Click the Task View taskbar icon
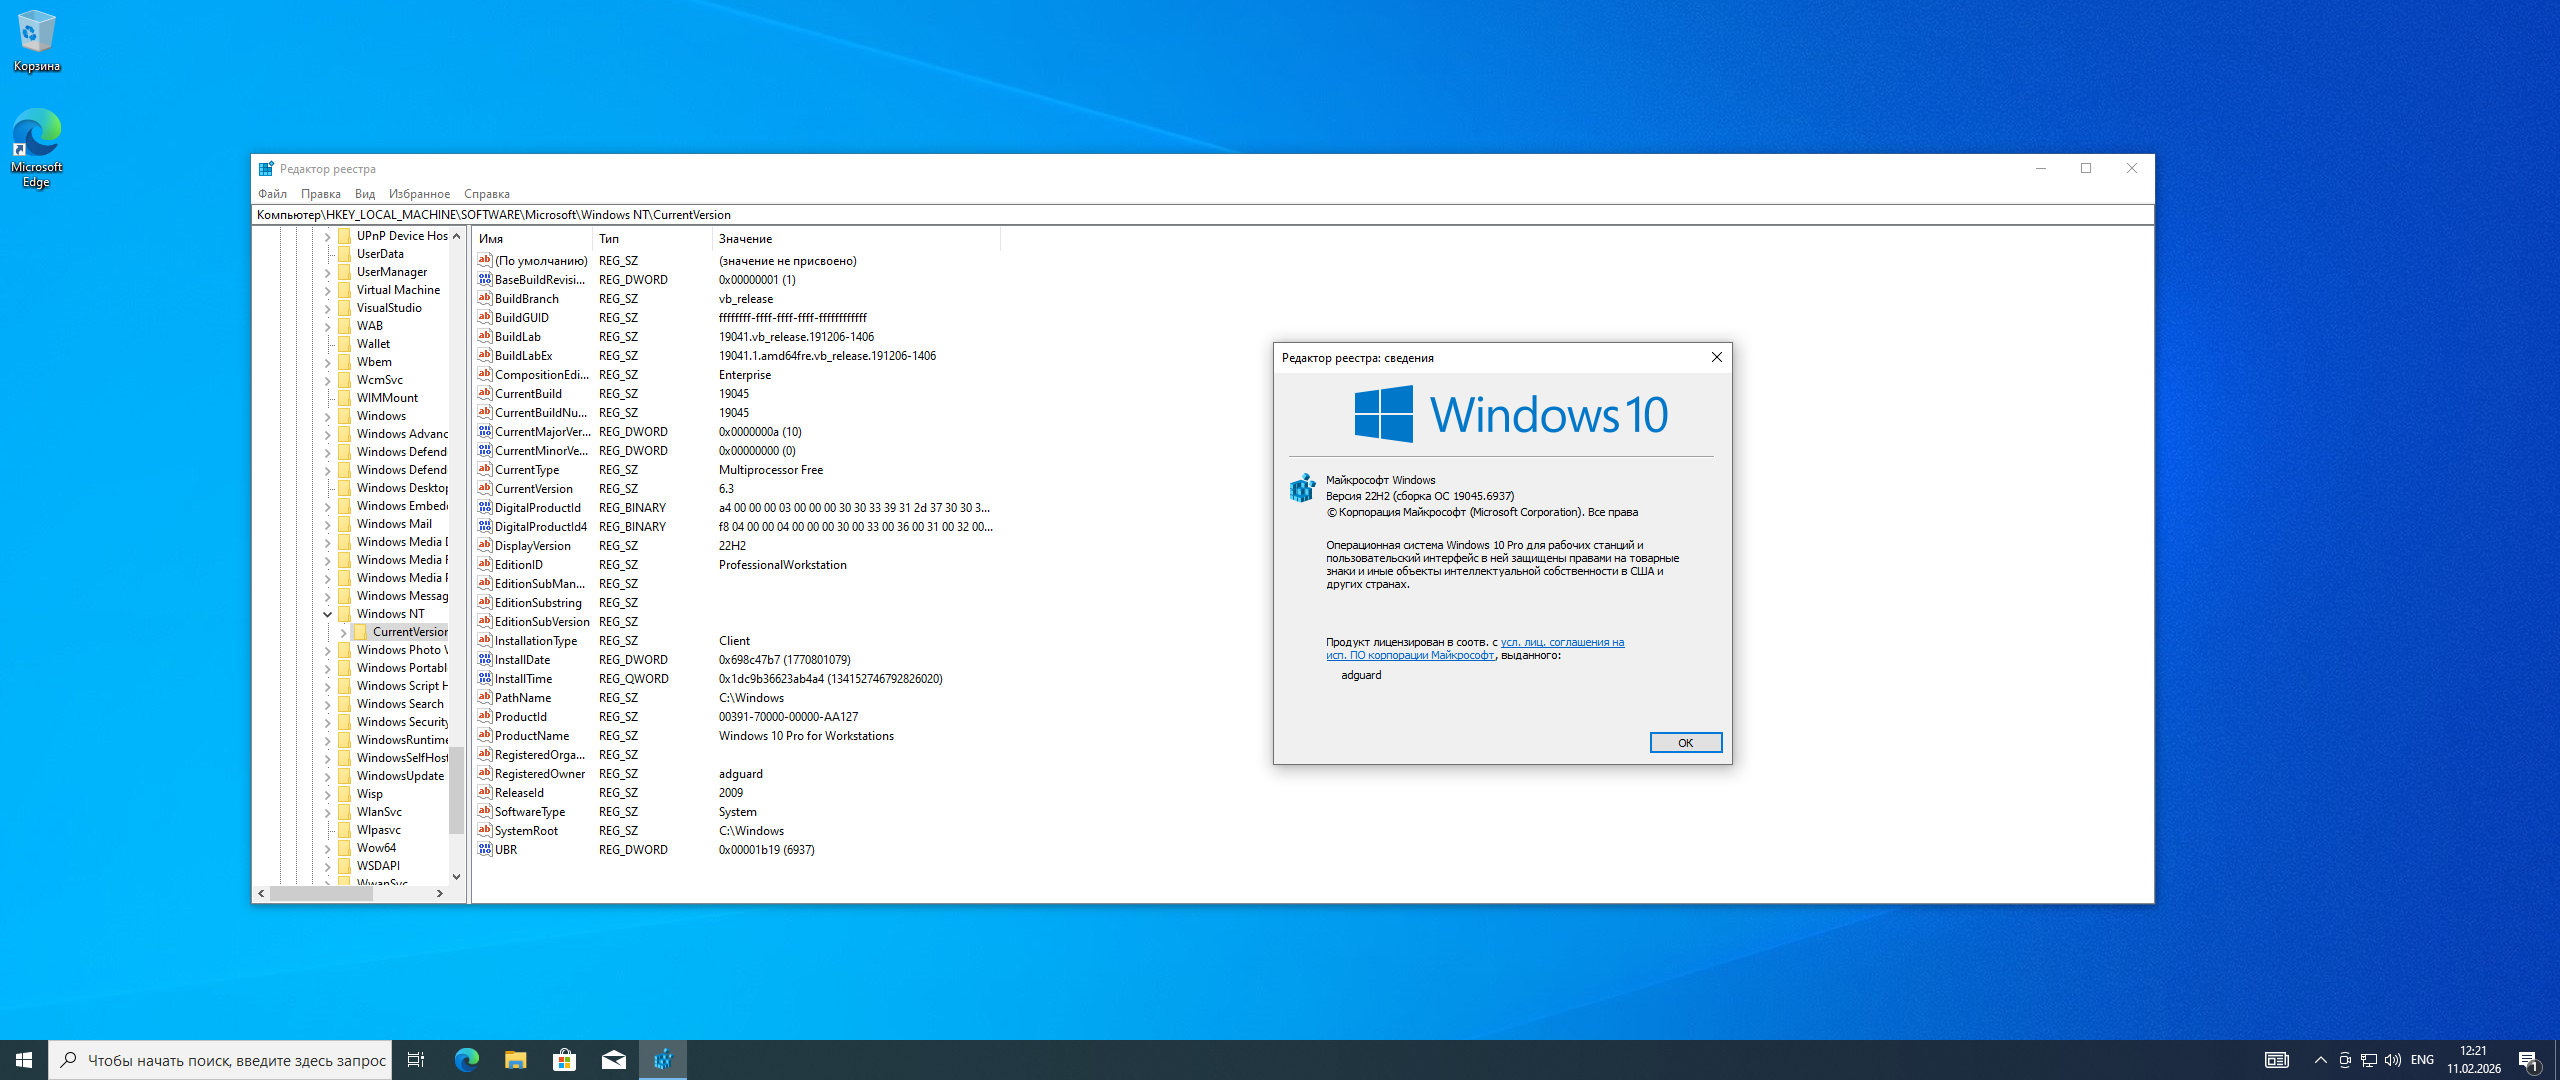Image resolution: width=2560 pixels, height=1080 pixels. pyautogui.click(x=417, y=1060)
